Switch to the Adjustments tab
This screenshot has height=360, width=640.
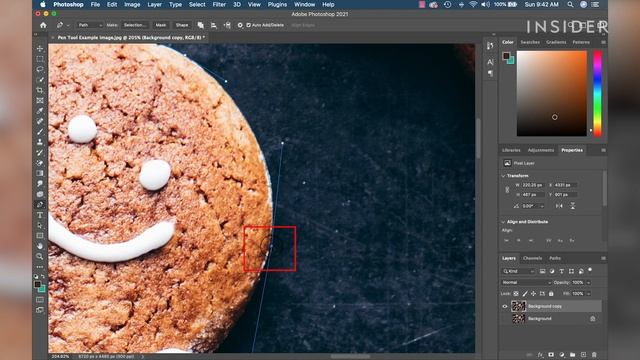point(540,150)
